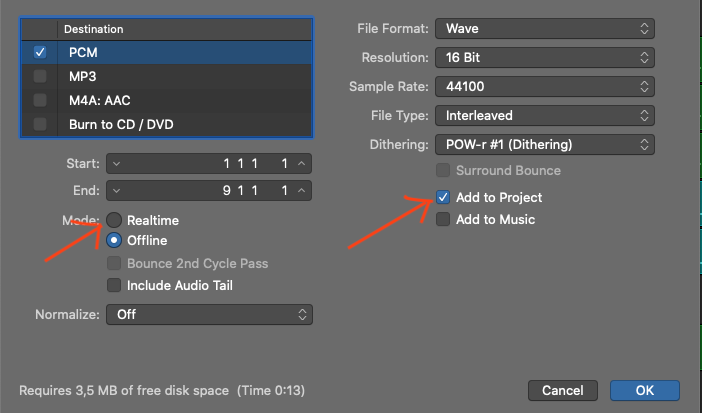Open the Resolution 16 Bit dropdown
The image size is (702, 413).
[546, 58]
